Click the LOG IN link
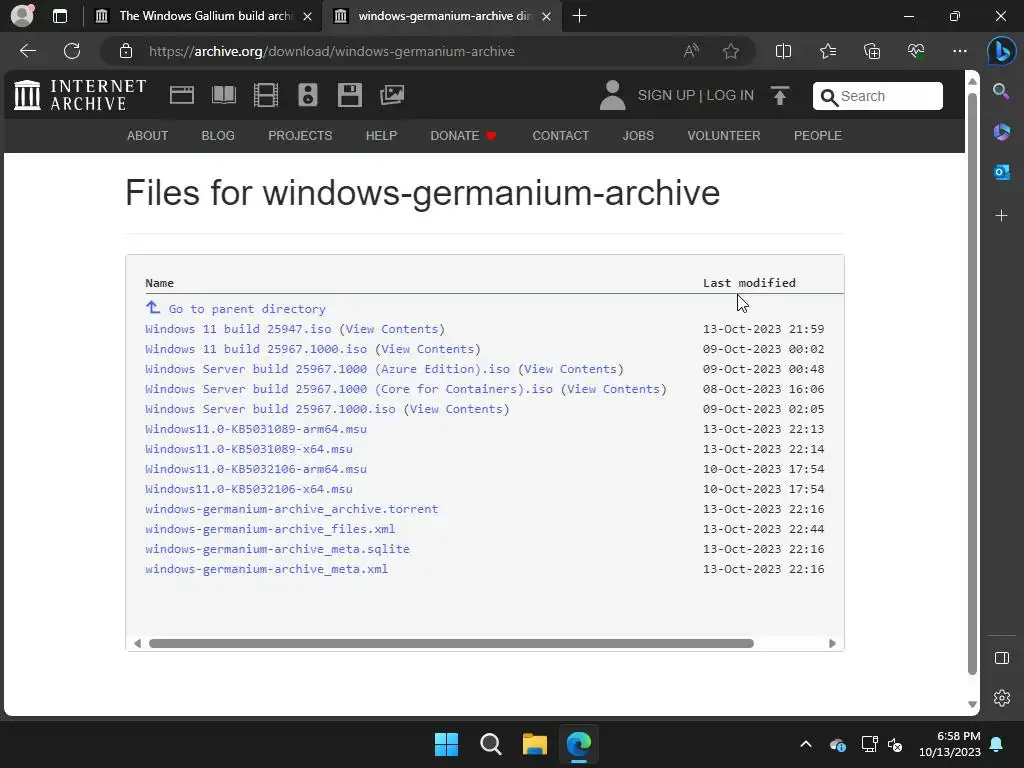Screen dimensions: 1024x768 (x=730, y=95)
